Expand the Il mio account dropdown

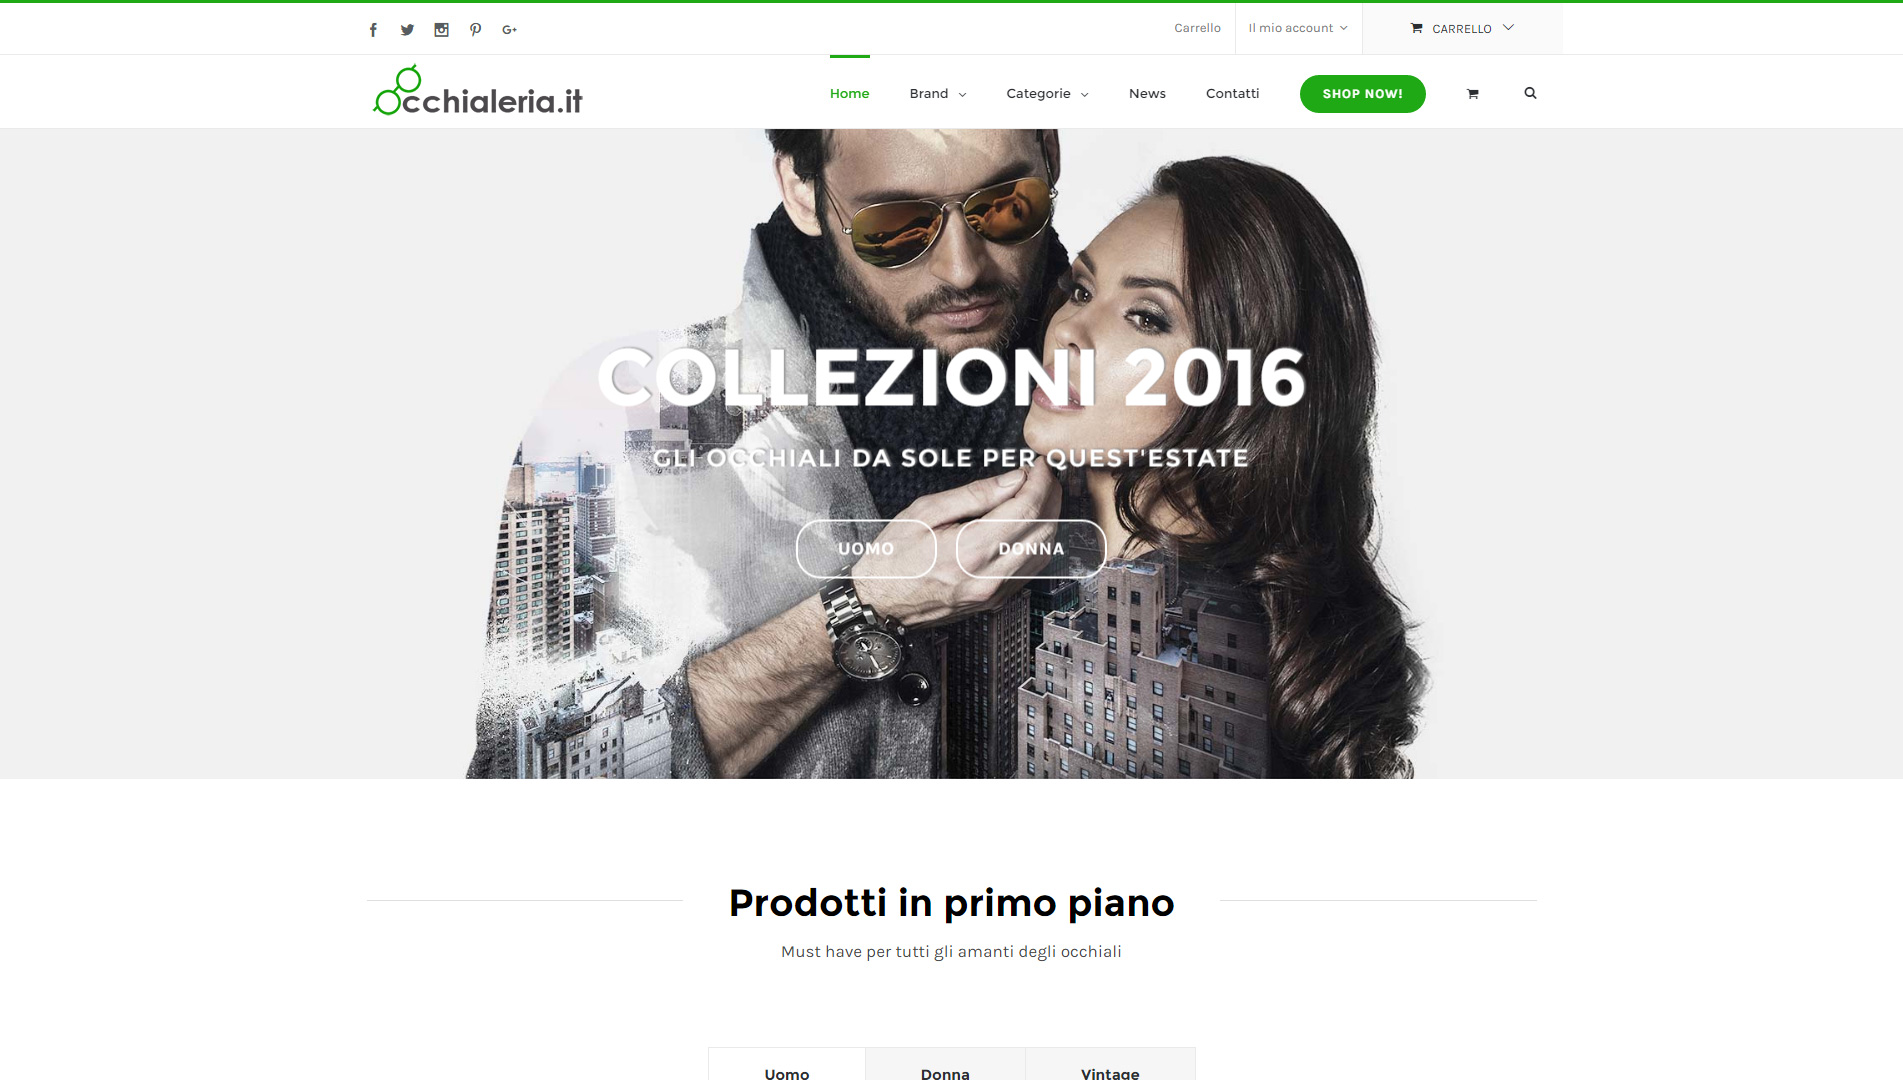(1298, 28)
